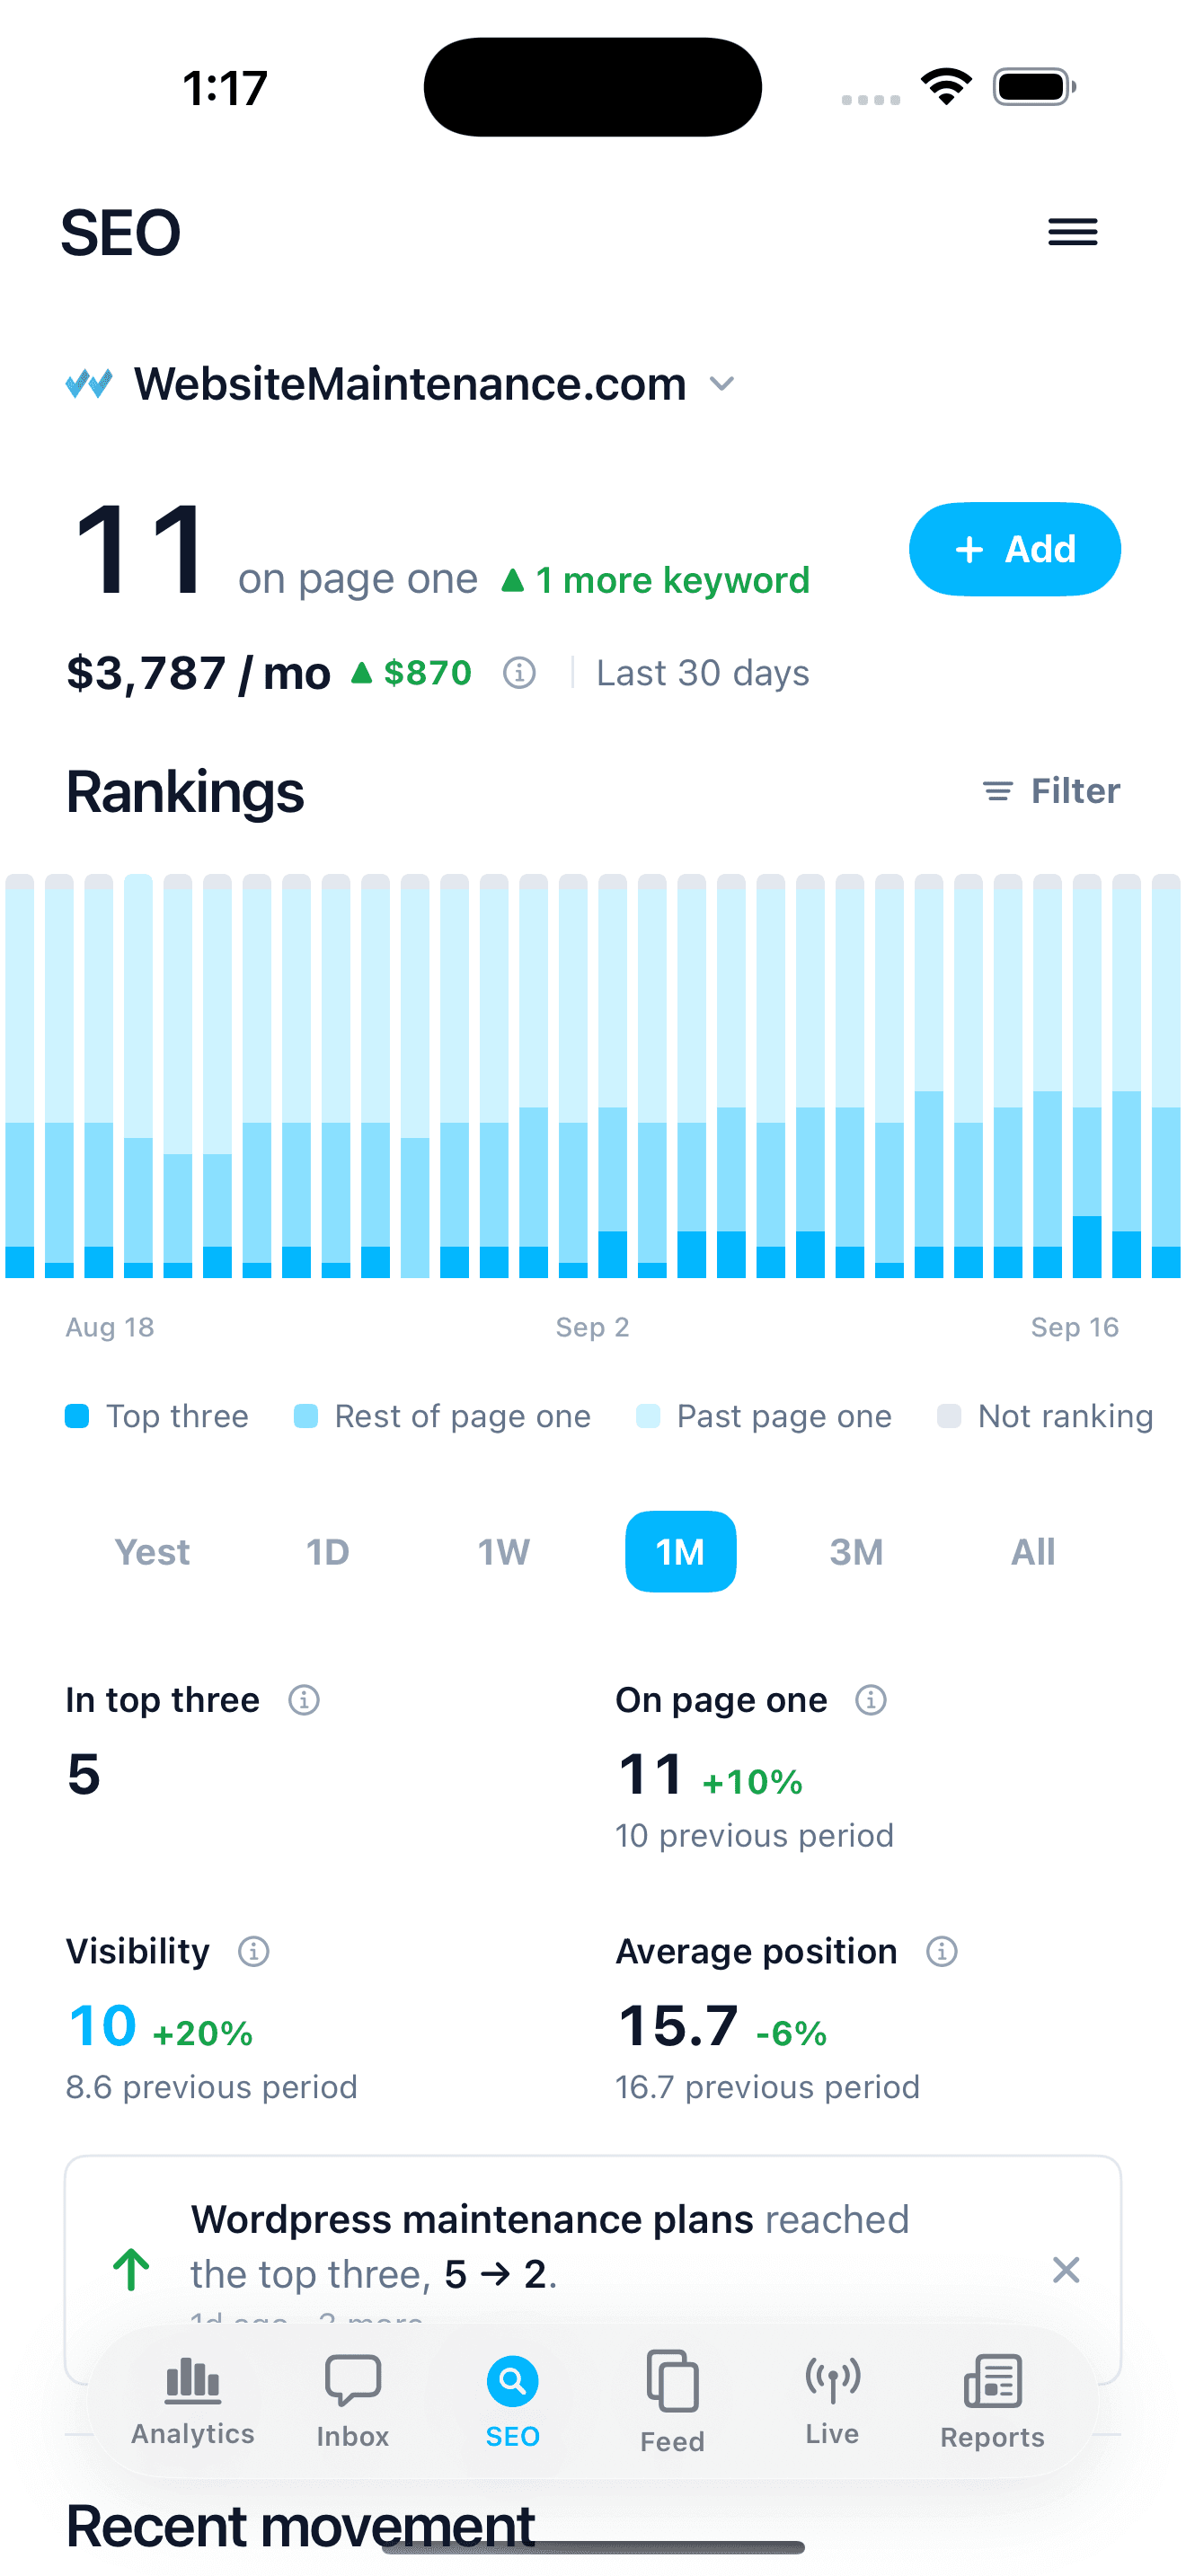Tap the '1 more keyword' indicator
Viewport: 1186px width, 2576px height.
coord(655,580)
